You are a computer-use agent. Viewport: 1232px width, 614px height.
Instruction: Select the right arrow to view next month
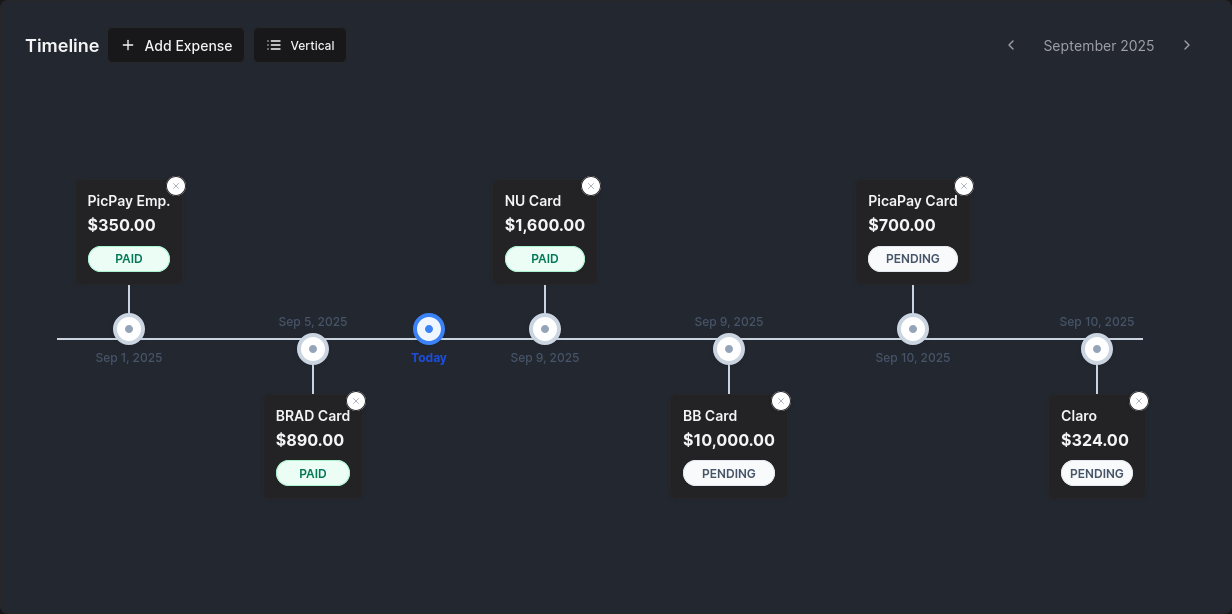click(1187, 45)
